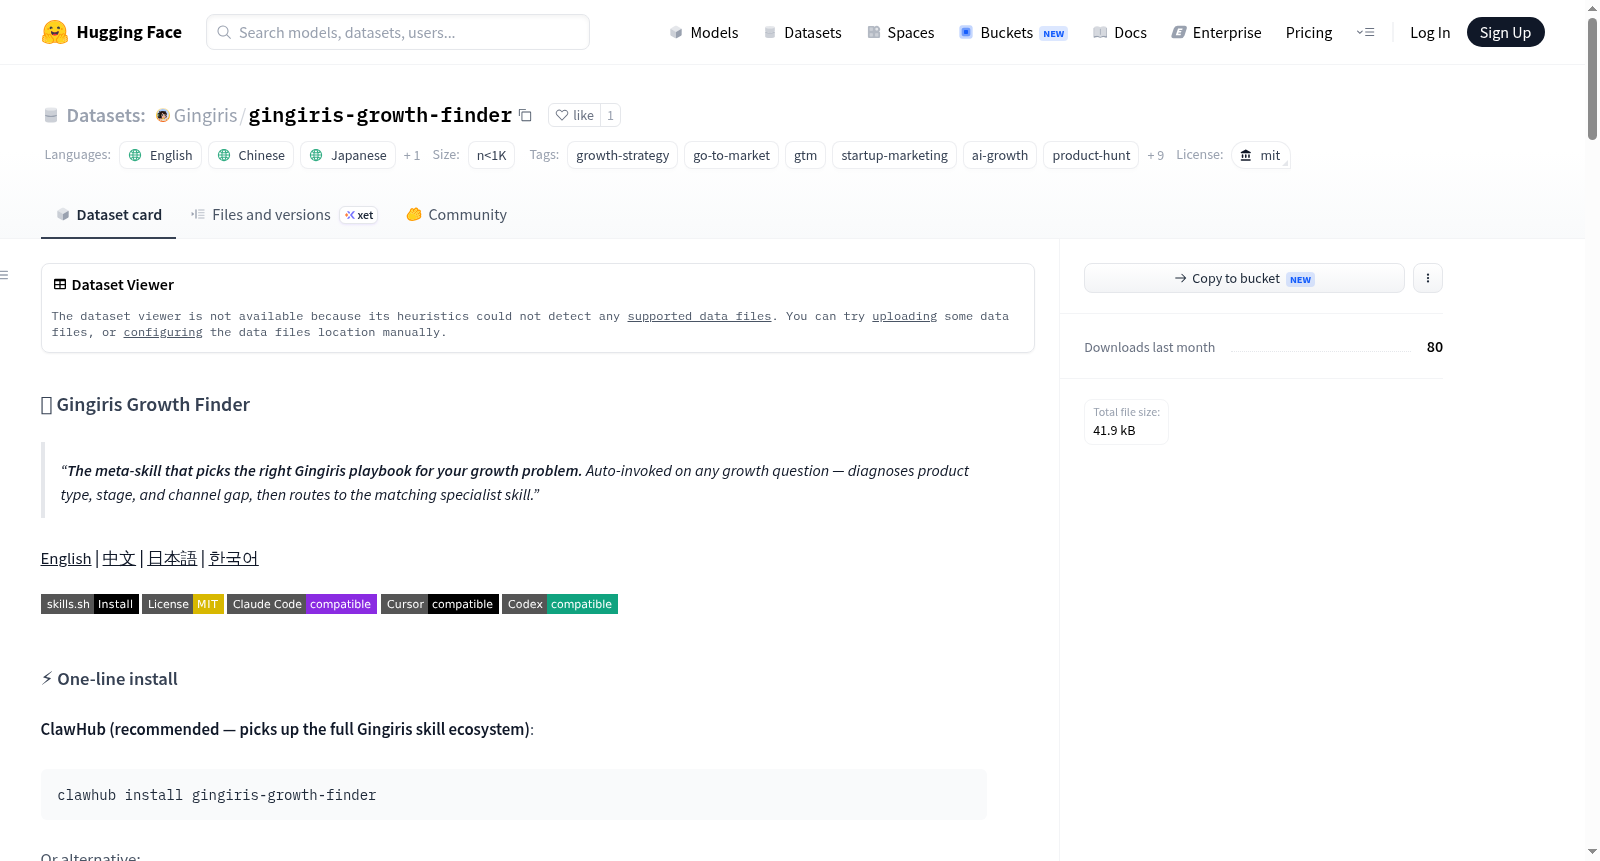This screenshot has width=1600, height=861.
Task: Click the mit license tag
Action: (x=1260, y=155)
